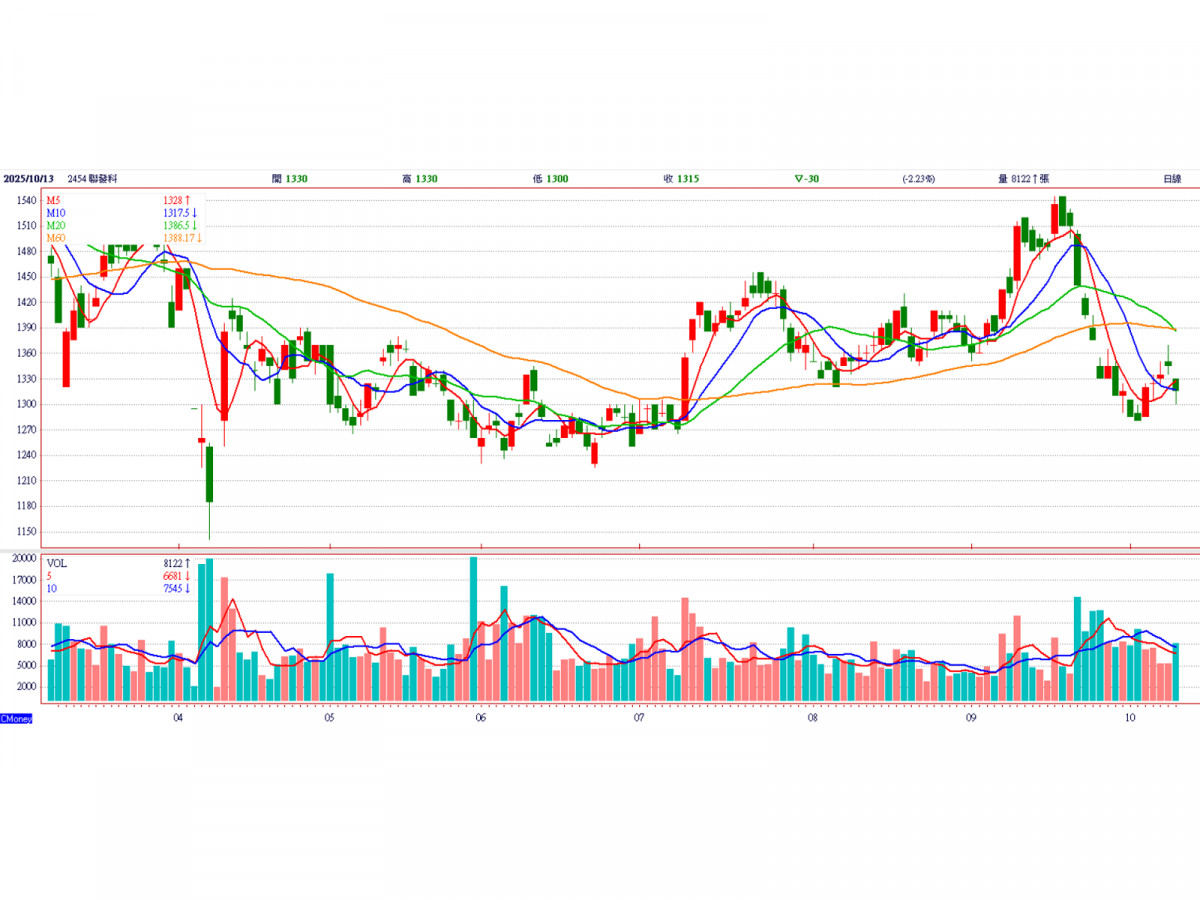Click the 10 month marker on axis
Screen dimensions: 1200x900
click(x=1130, y=718)
